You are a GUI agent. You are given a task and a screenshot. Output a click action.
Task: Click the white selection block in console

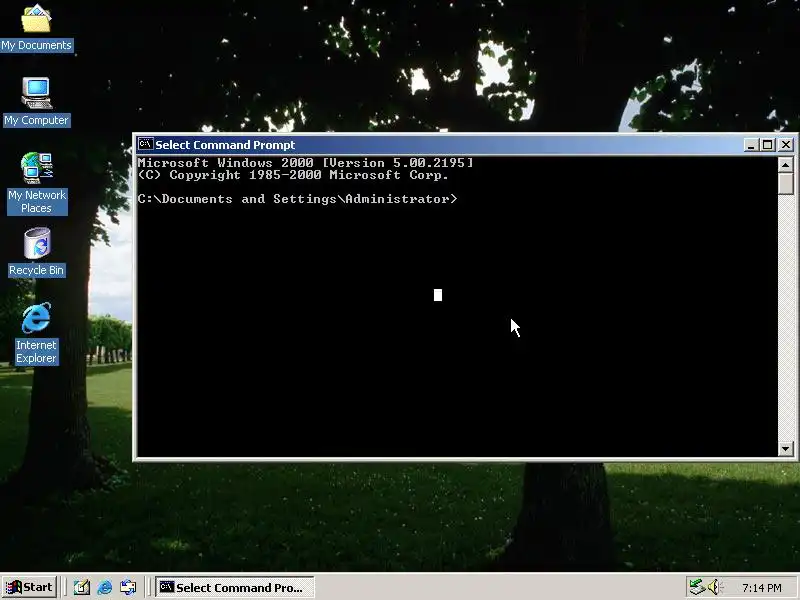click(438, 295)
